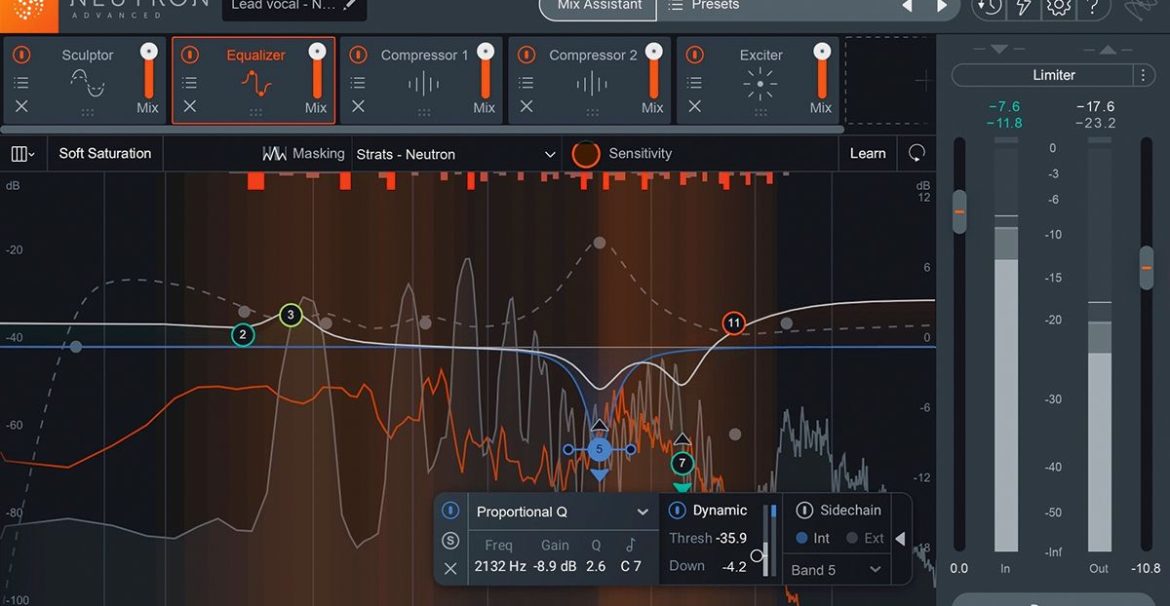Click the Learn button
This screenshot has height=606, width=1170.
(868, 154)
